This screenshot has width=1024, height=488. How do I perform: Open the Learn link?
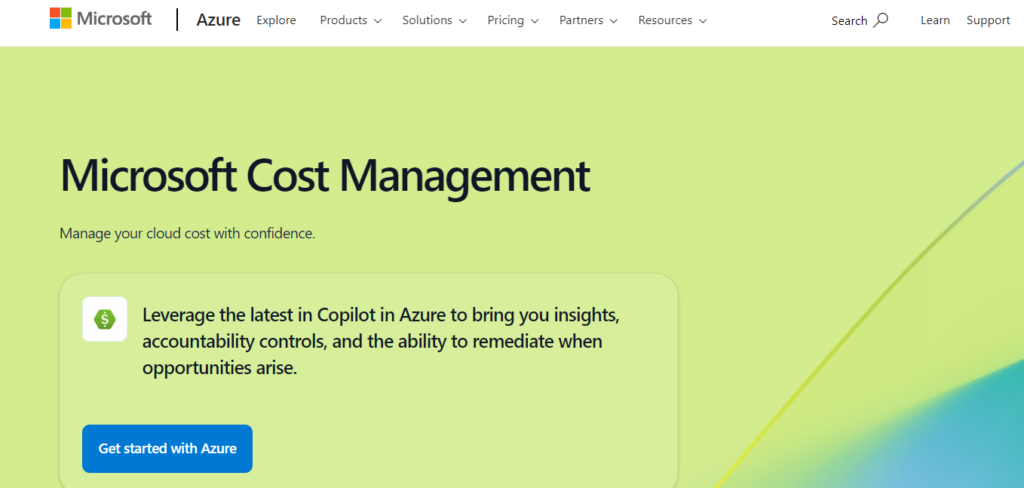pos(935,20)
